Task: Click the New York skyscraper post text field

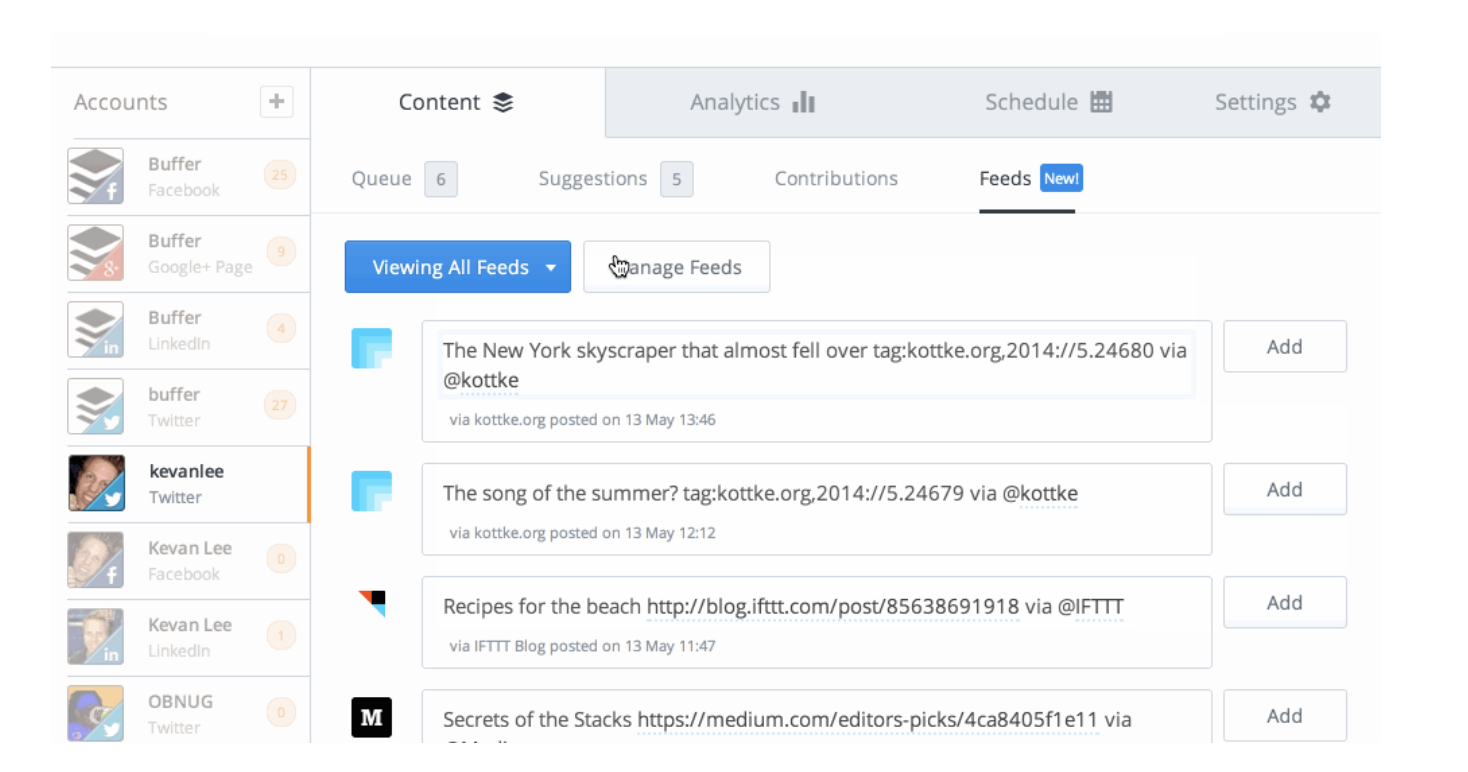Action: point(817,365)
